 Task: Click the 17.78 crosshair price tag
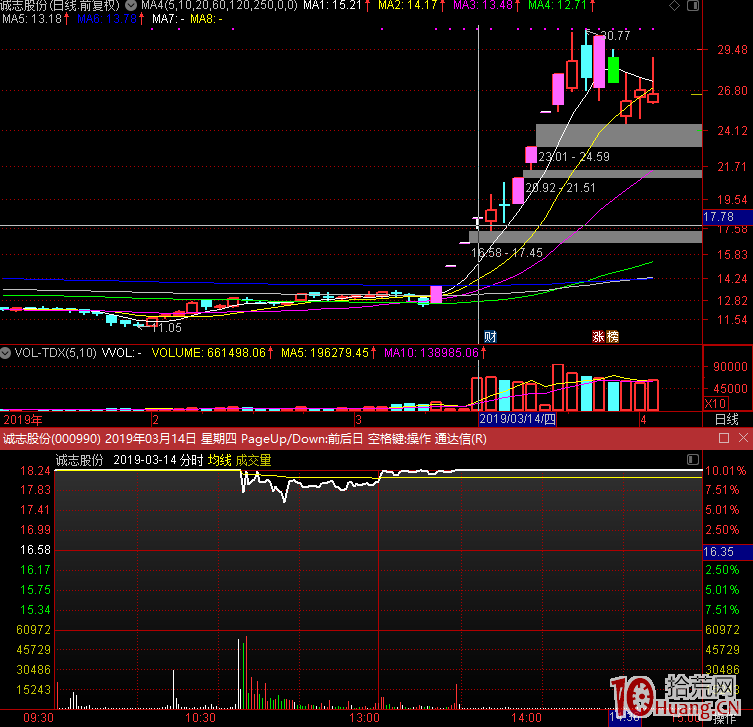[727, 217]
